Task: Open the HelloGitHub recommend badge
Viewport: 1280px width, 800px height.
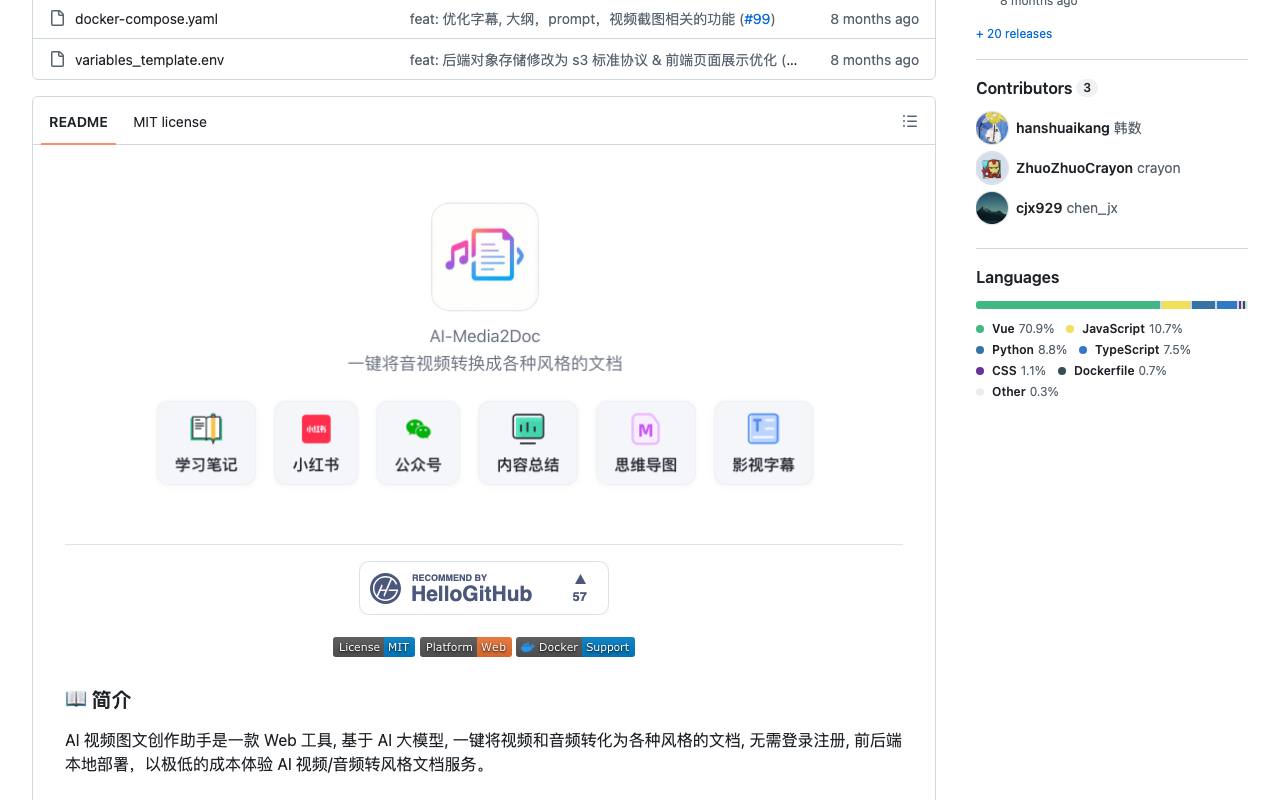Action: point(484,588)
